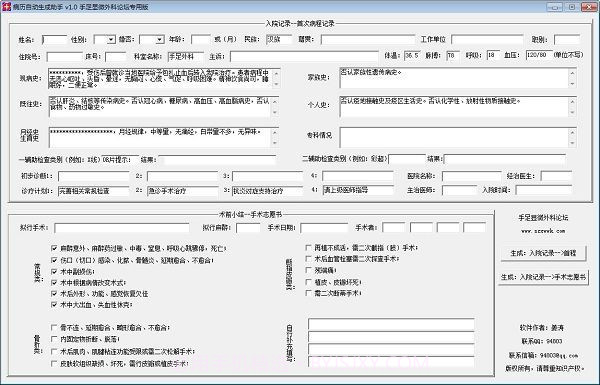Image resolution: width=600 pixels, height=385 pixels.
Task: Click the 住院号 input field
Action: tap(65, 57)
